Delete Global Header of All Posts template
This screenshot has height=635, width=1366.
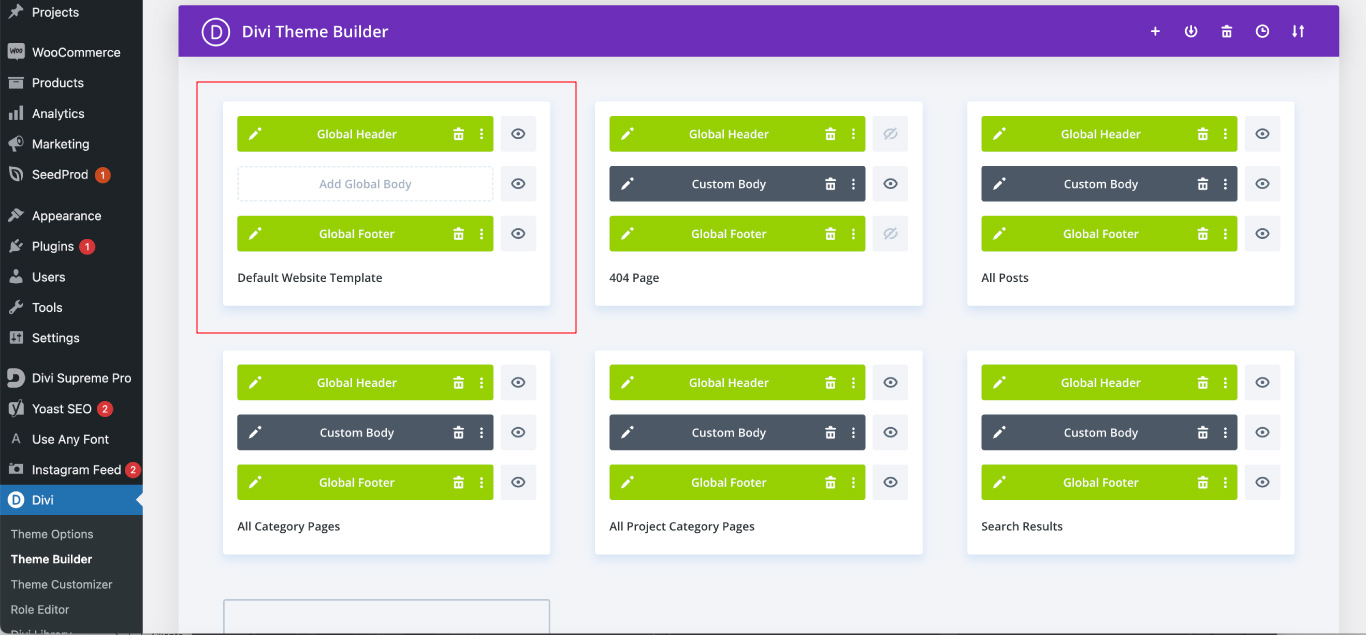coord(1202,134)
